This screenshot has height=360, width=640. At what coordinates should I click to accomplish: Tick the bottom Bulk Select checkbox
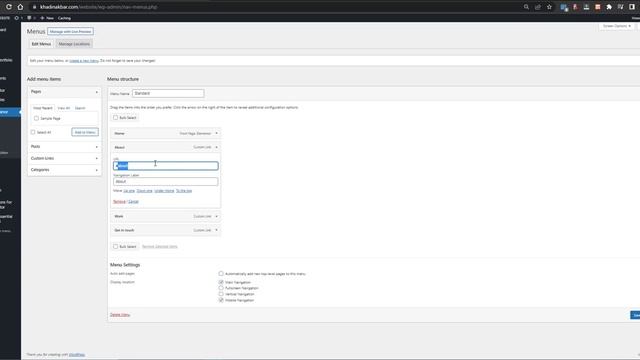pos(116,247)
